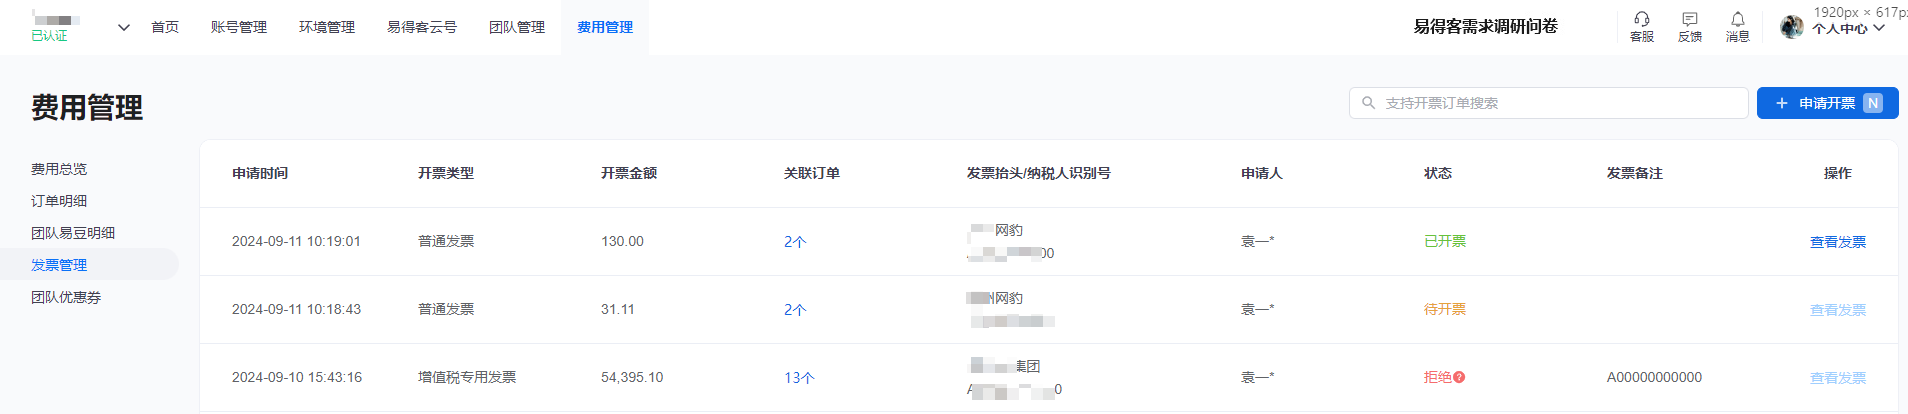Open 团队易豆明细 in the sidebar
1908x414 pixels.
click(73, 233)
